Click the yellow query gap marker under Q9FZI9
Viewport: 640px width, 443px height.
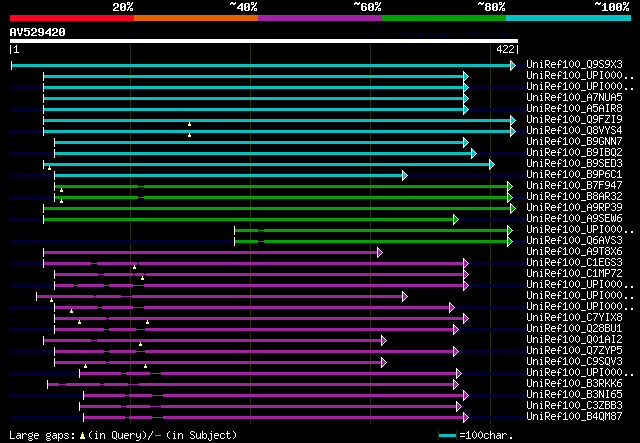tap(189, 124)
